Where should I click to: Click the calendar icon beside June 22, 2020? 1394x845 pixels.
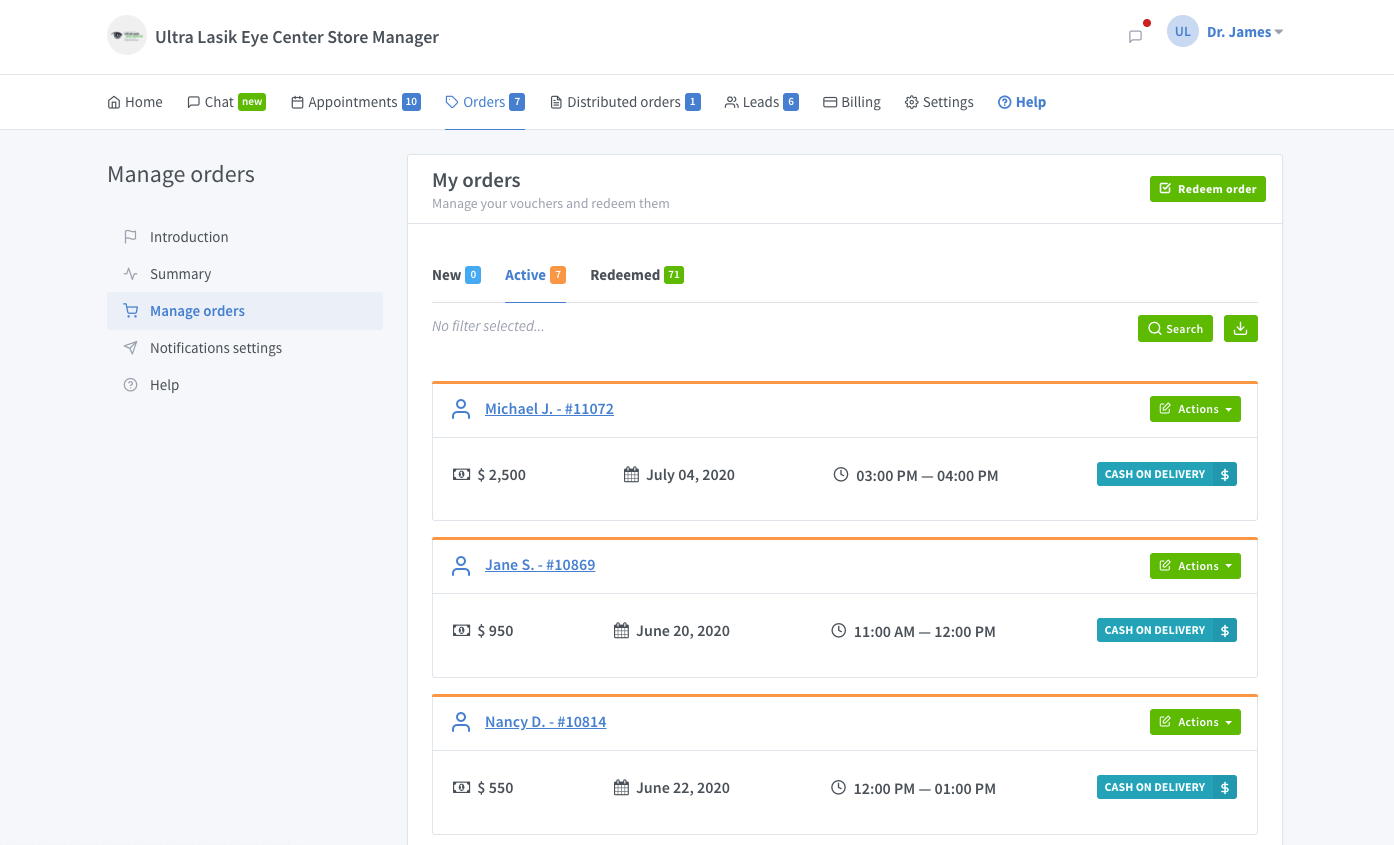coord(621,788)
